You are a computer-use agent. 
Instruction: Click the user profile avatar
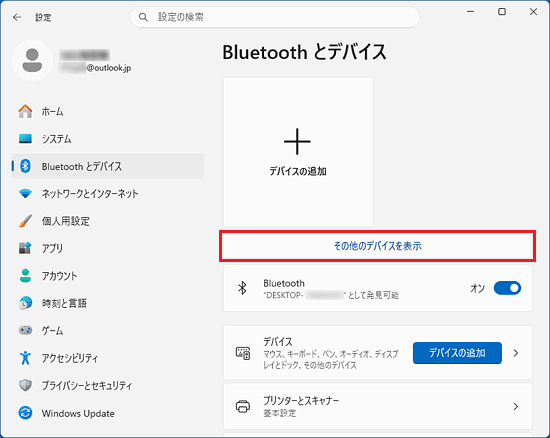click(32, 60)
